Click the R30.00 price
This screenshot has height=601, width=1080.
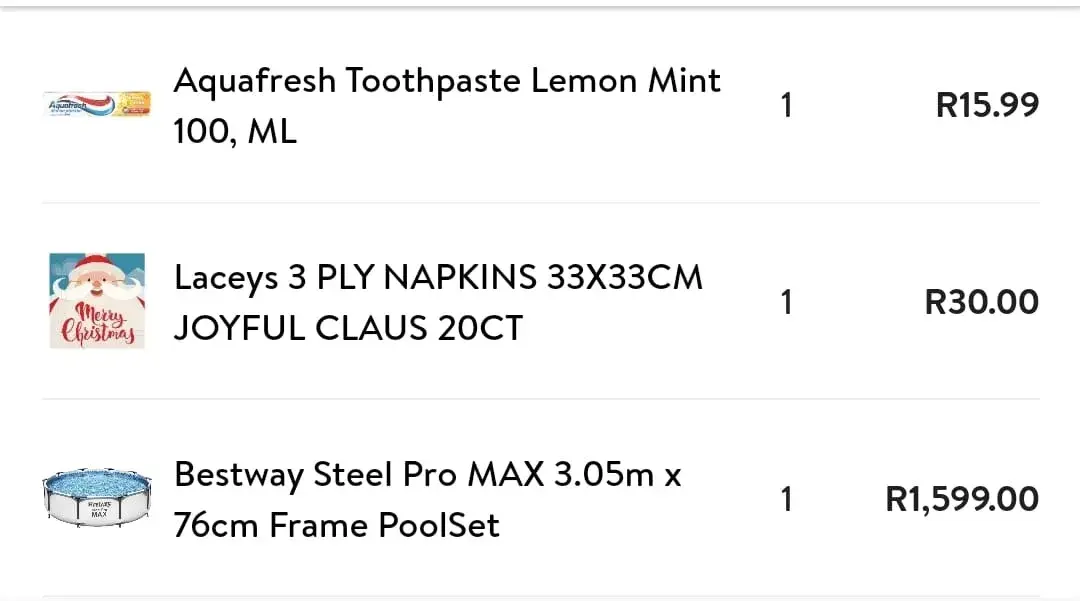click(981, 302)
